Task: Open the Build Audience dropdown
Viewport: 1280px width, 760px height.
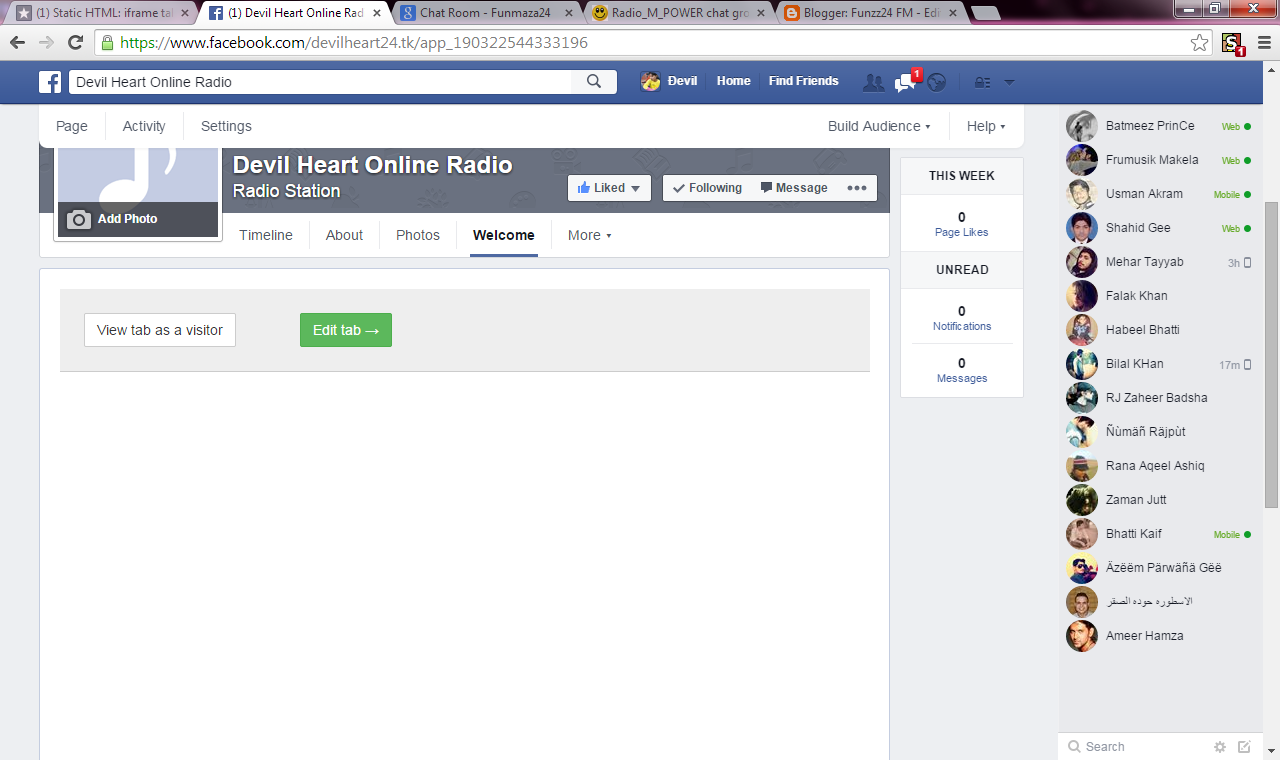Action: point(877,126)
